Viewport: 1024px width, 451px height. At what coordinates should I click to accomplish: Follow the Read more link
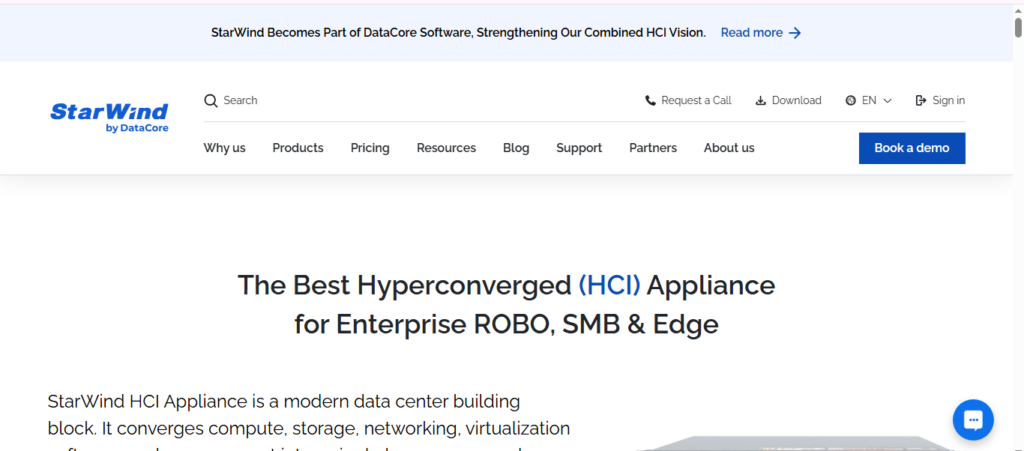(752, 33)
